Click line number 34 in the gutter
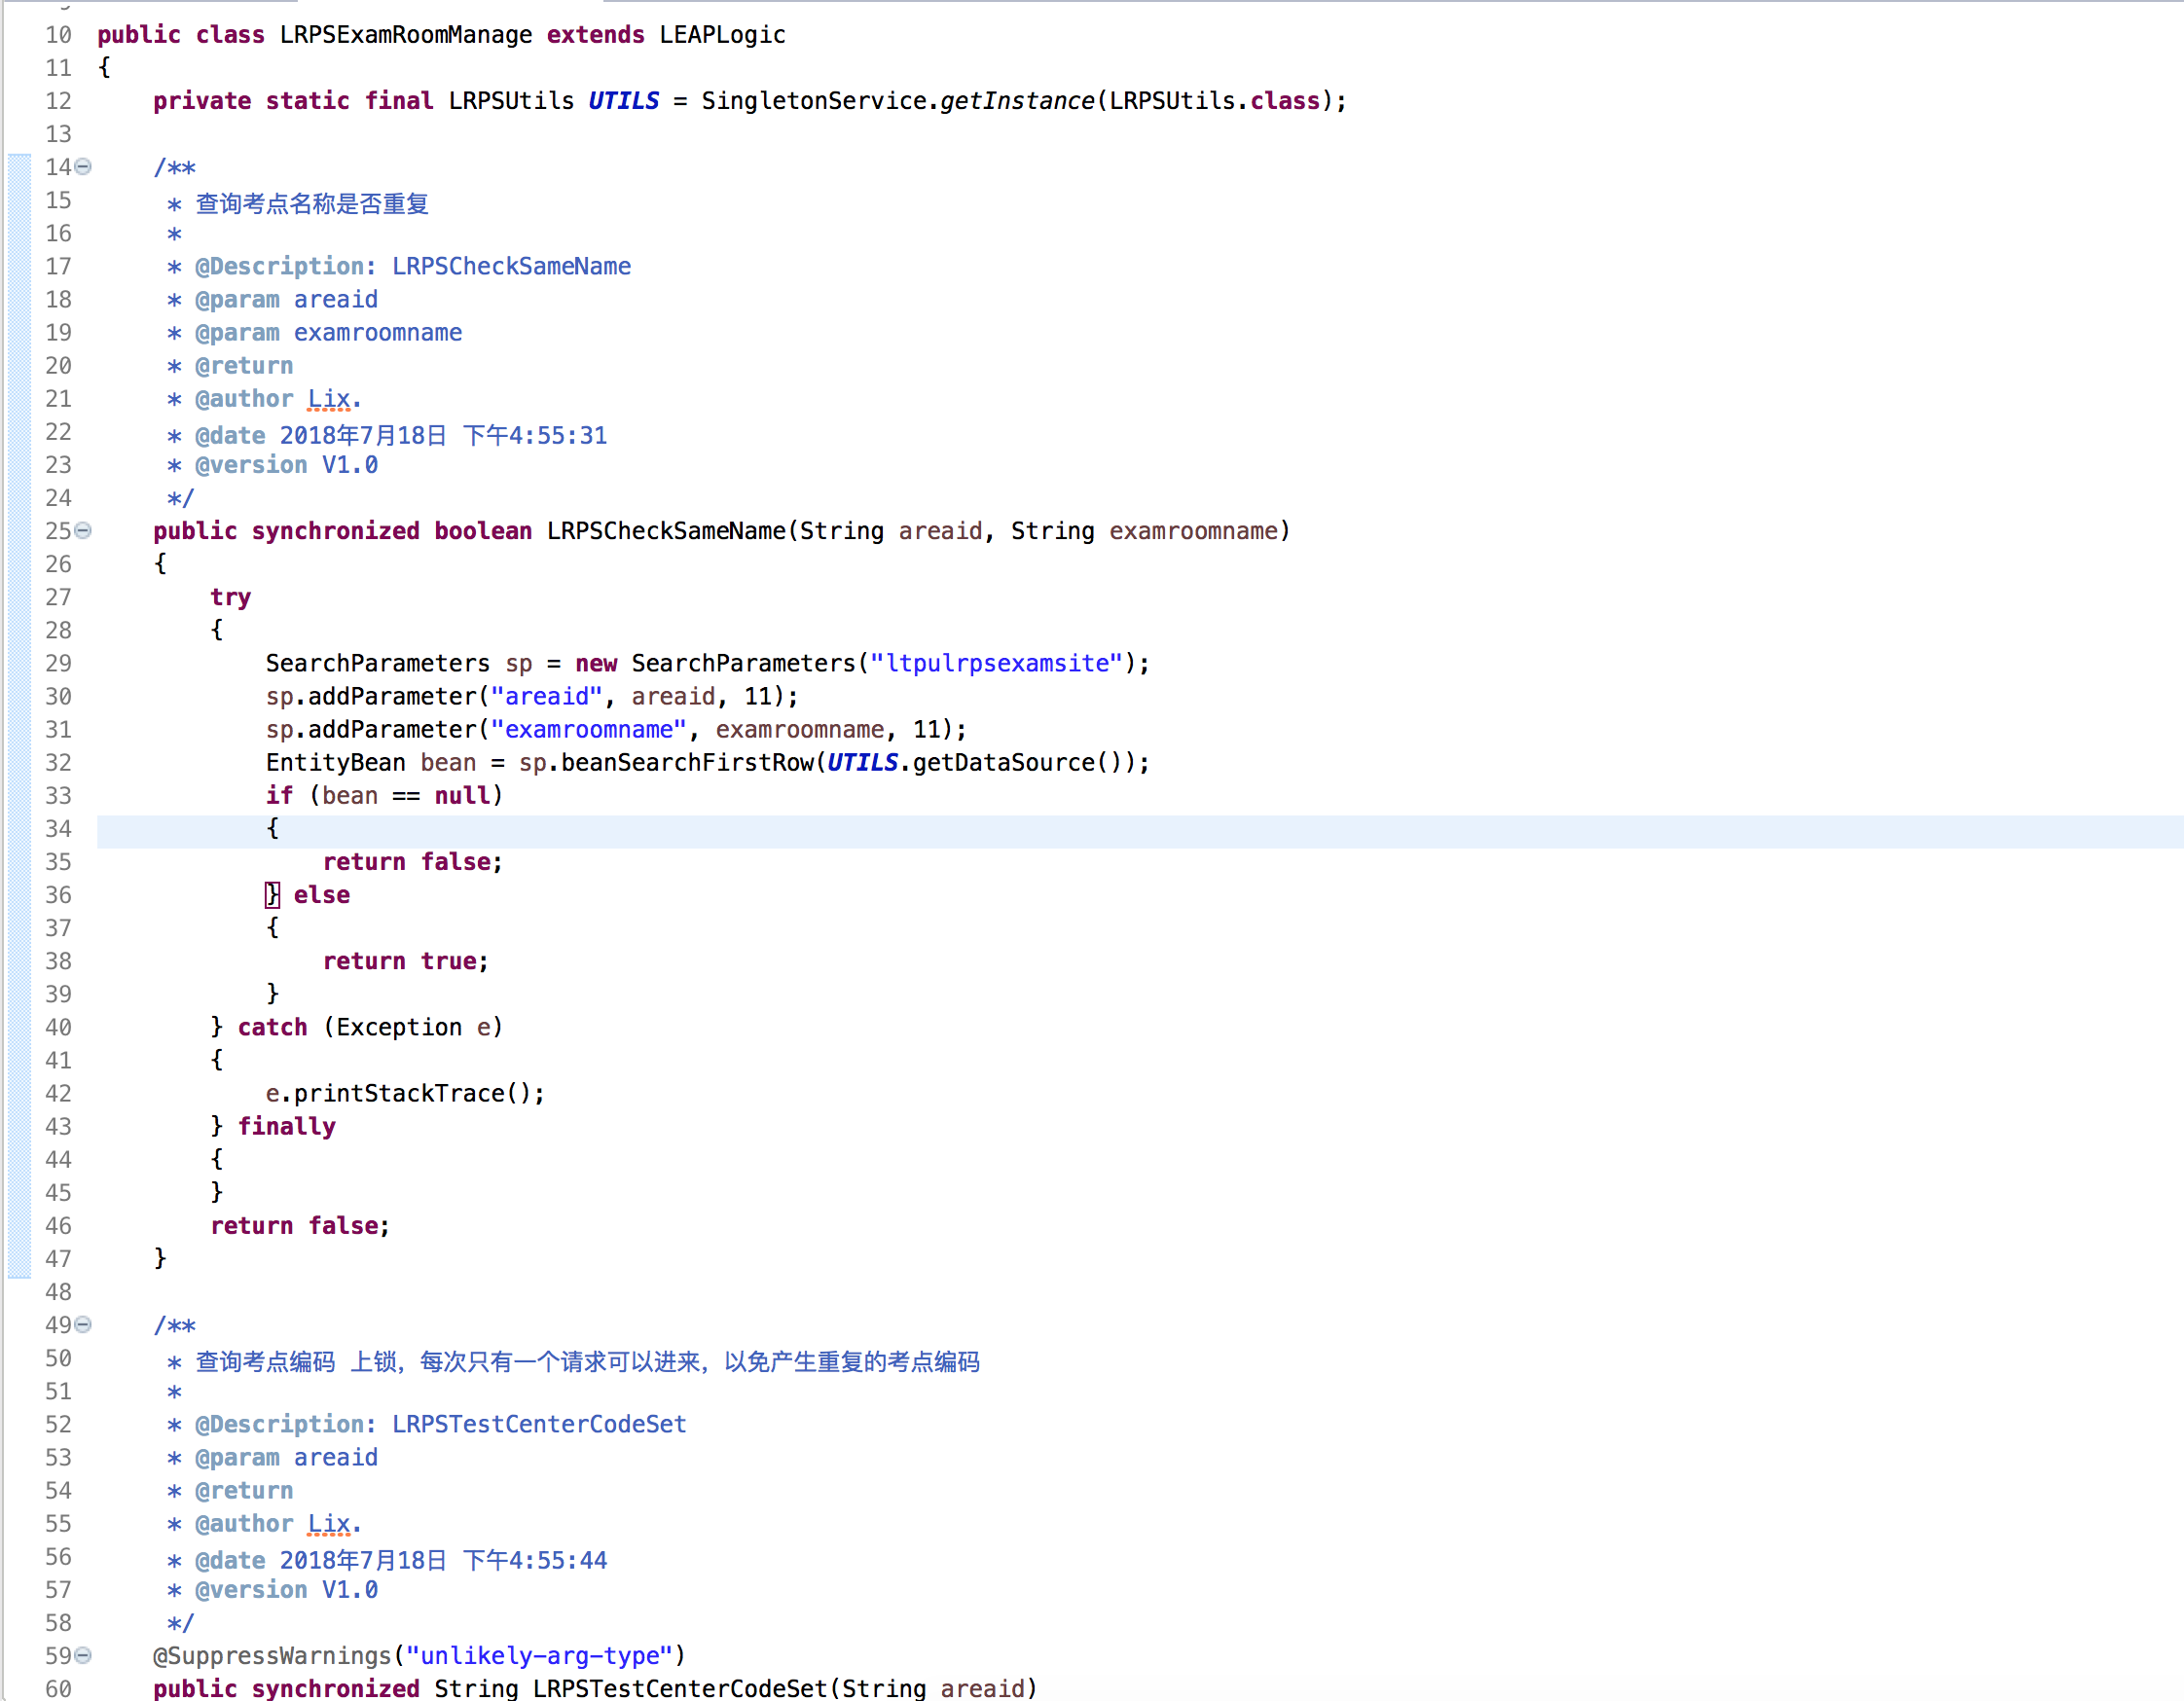The image size is (2184, 1701). point(58,829)
